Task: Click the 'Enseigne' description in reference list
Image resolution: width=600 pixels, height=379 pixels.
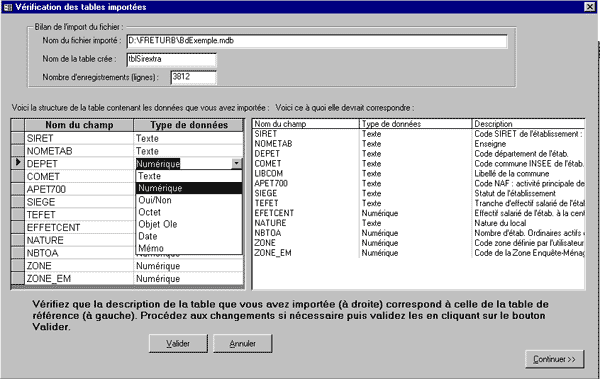Action: click(x=490, y=144)
